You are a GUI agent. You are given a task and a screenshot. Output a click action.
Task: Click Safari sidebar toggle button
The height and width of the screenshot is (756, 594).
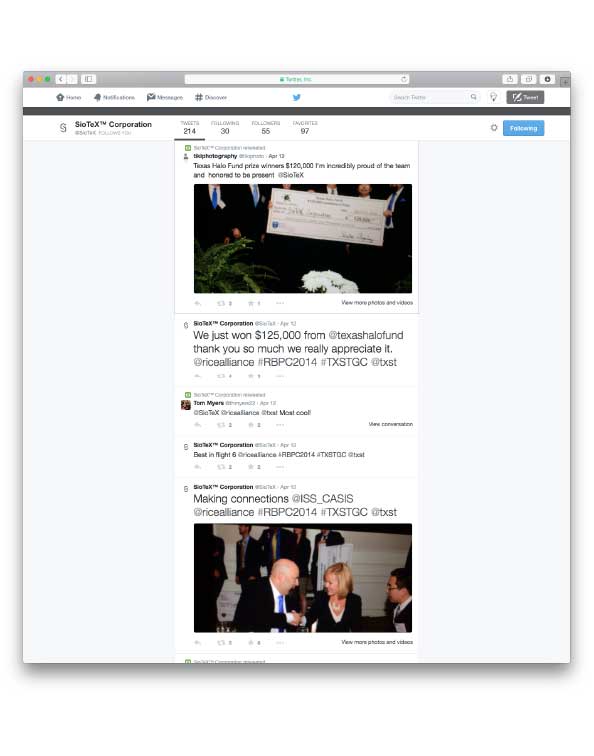click(x=88, y=79)
